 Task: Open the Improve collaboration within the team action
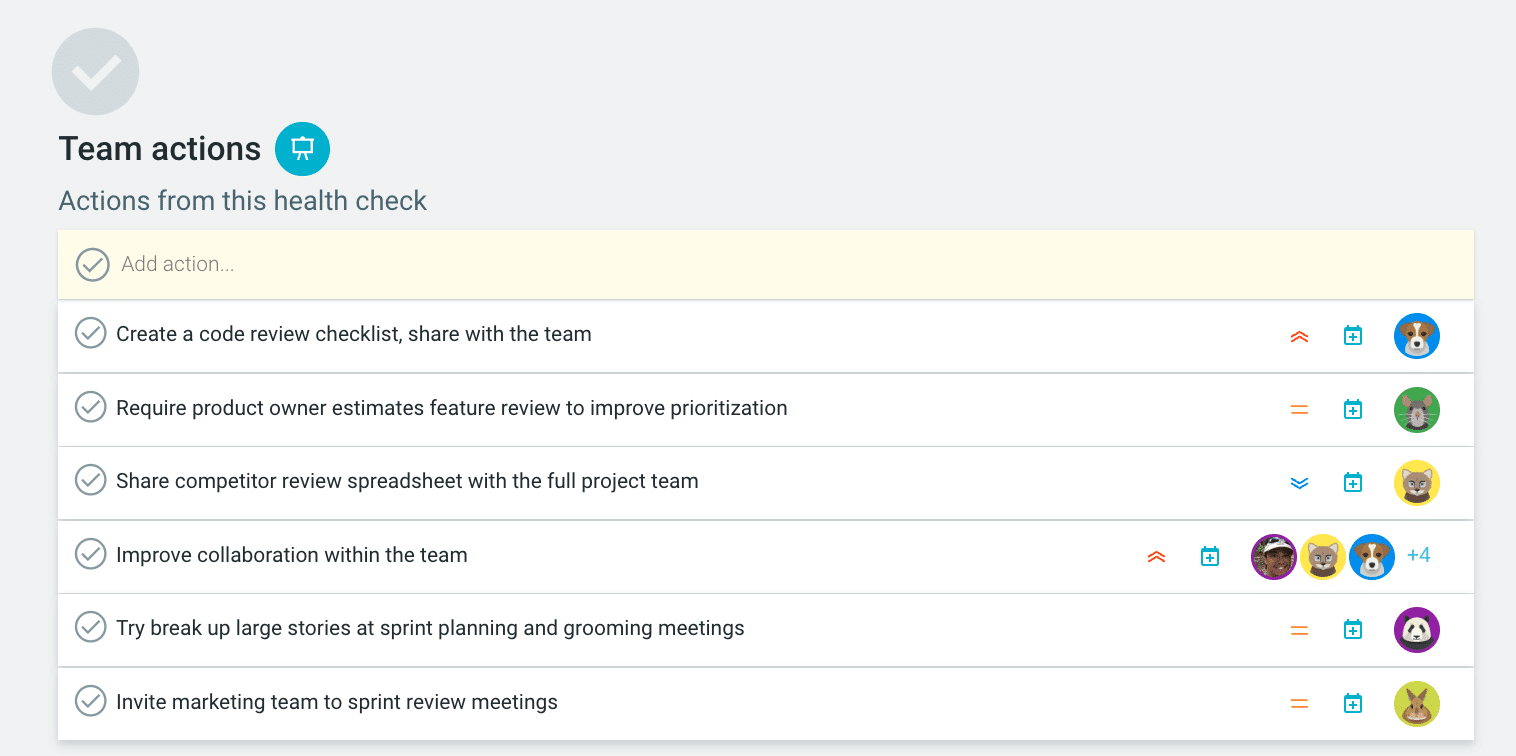(x=291, y=555)
